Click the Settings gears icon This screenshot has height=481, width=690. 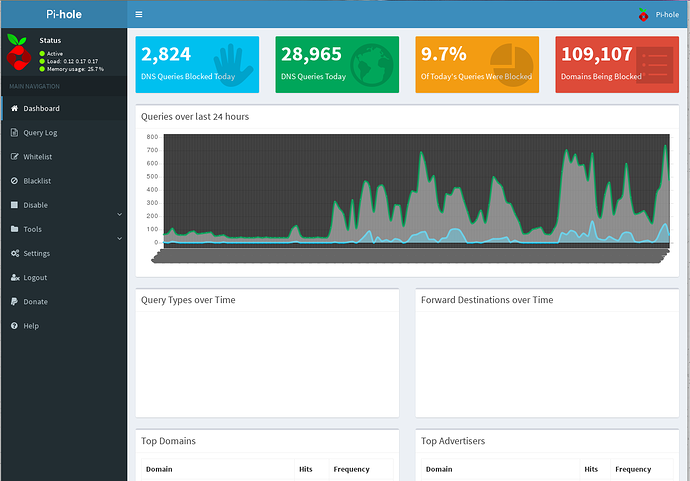click(x=14, y=253)
